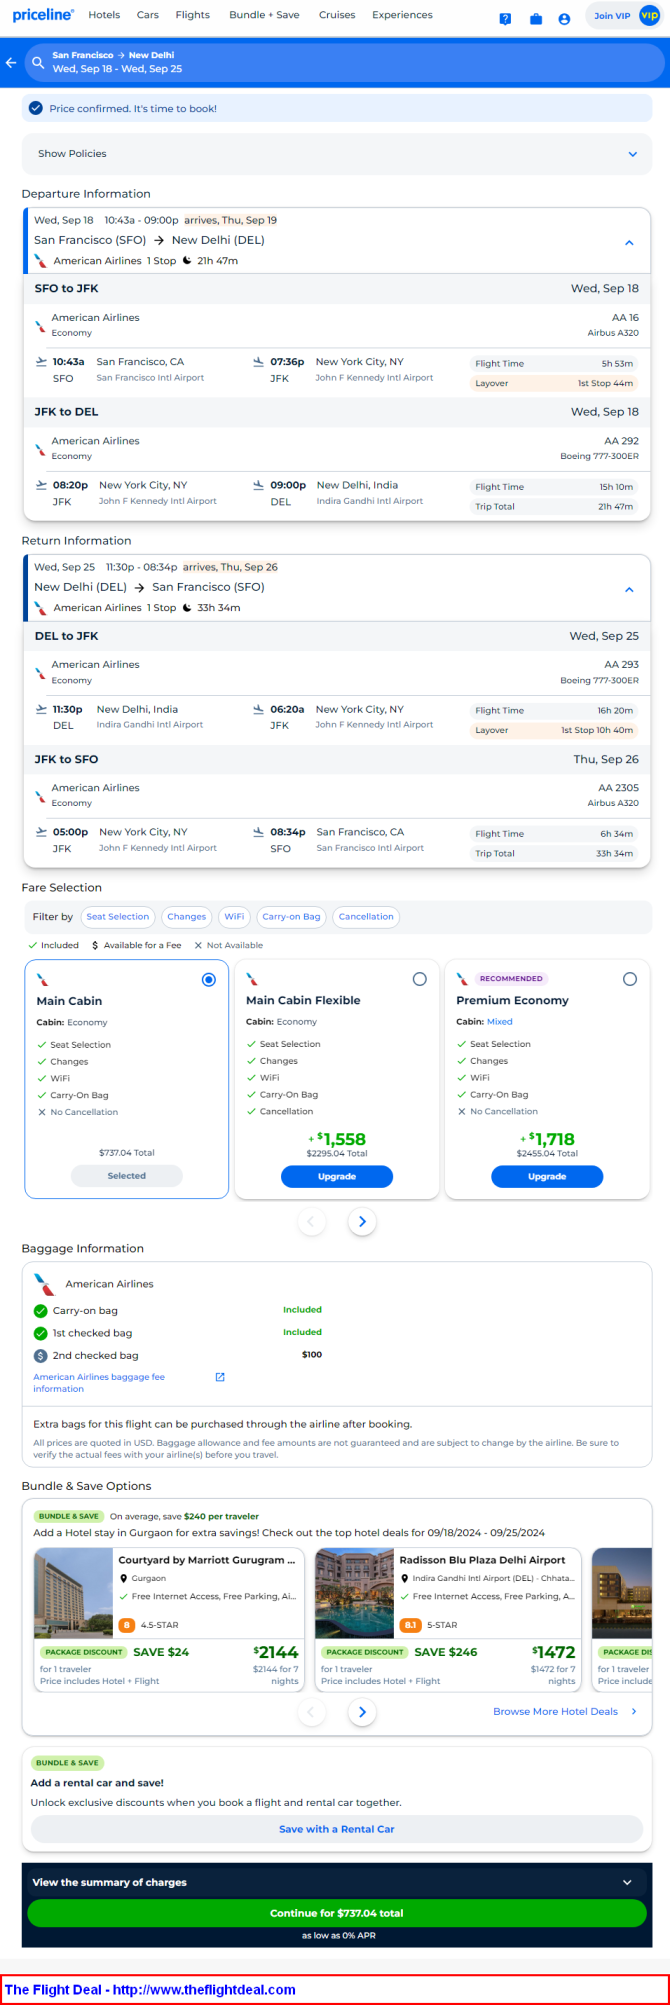Click the search magnifier icon
The width and height of the screenshot is (670, 2005).
[x=38, y=63]
